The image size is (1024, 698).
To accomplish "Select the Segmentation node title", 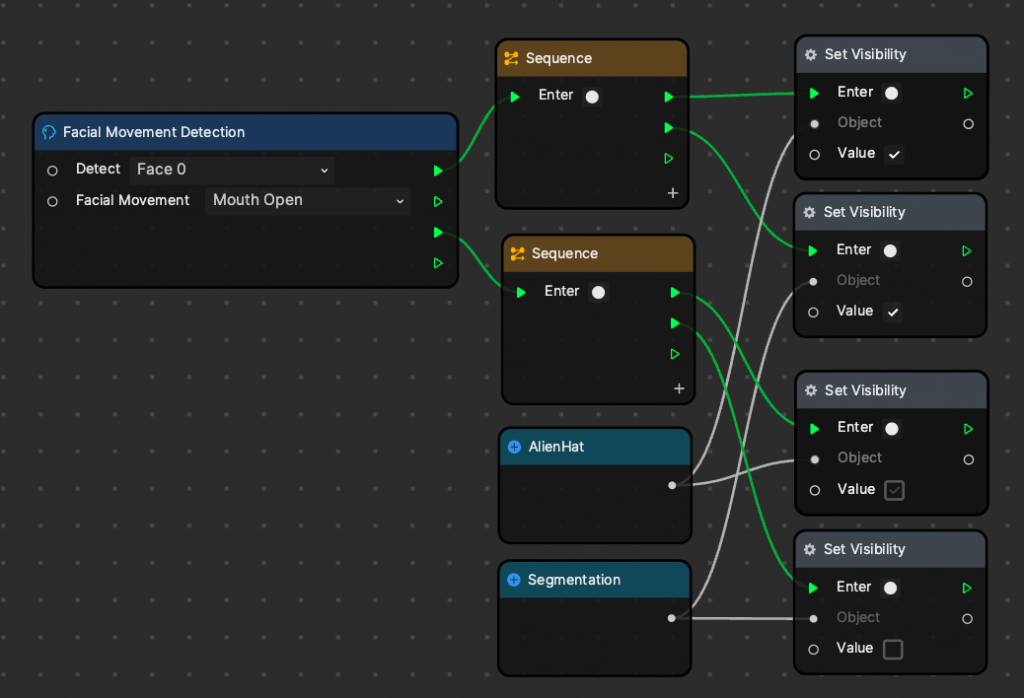I will (574, 580).
